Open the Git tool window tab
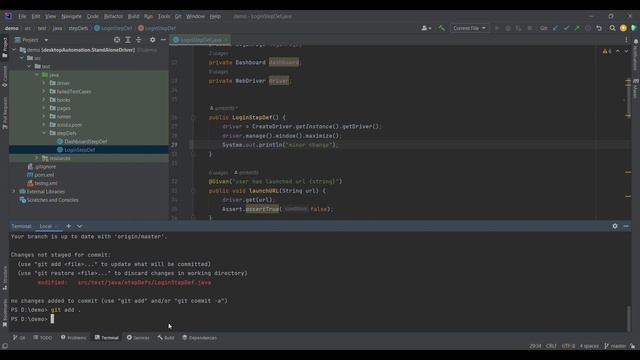This screenshot has height=360, width=640. coord(19,338)
